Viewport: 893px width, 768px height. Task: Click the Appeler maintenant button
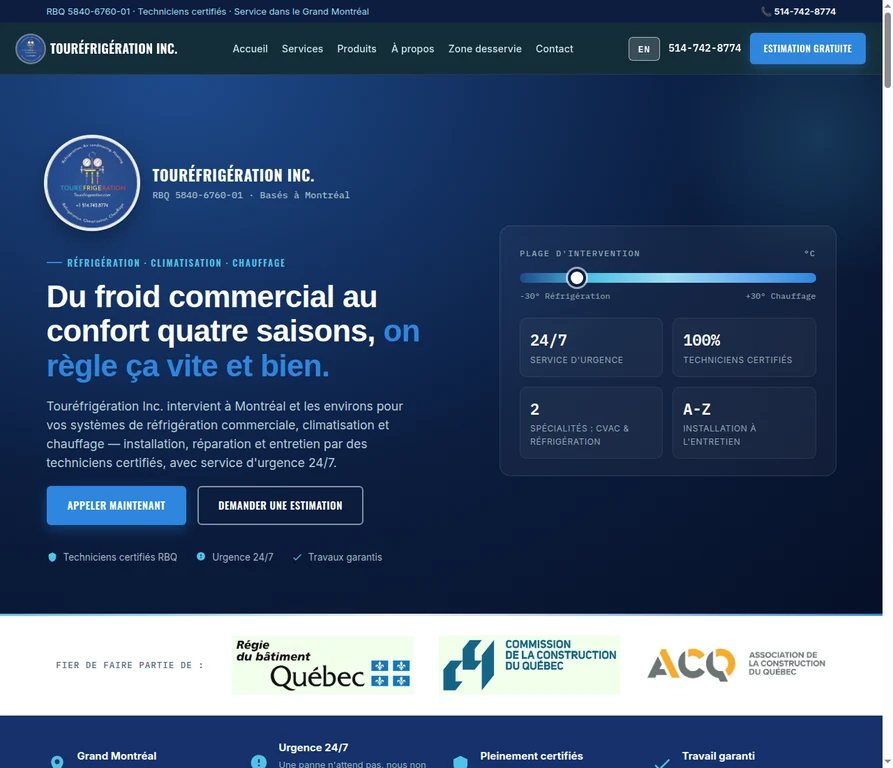pyautogui.click(x=116, y=506)
